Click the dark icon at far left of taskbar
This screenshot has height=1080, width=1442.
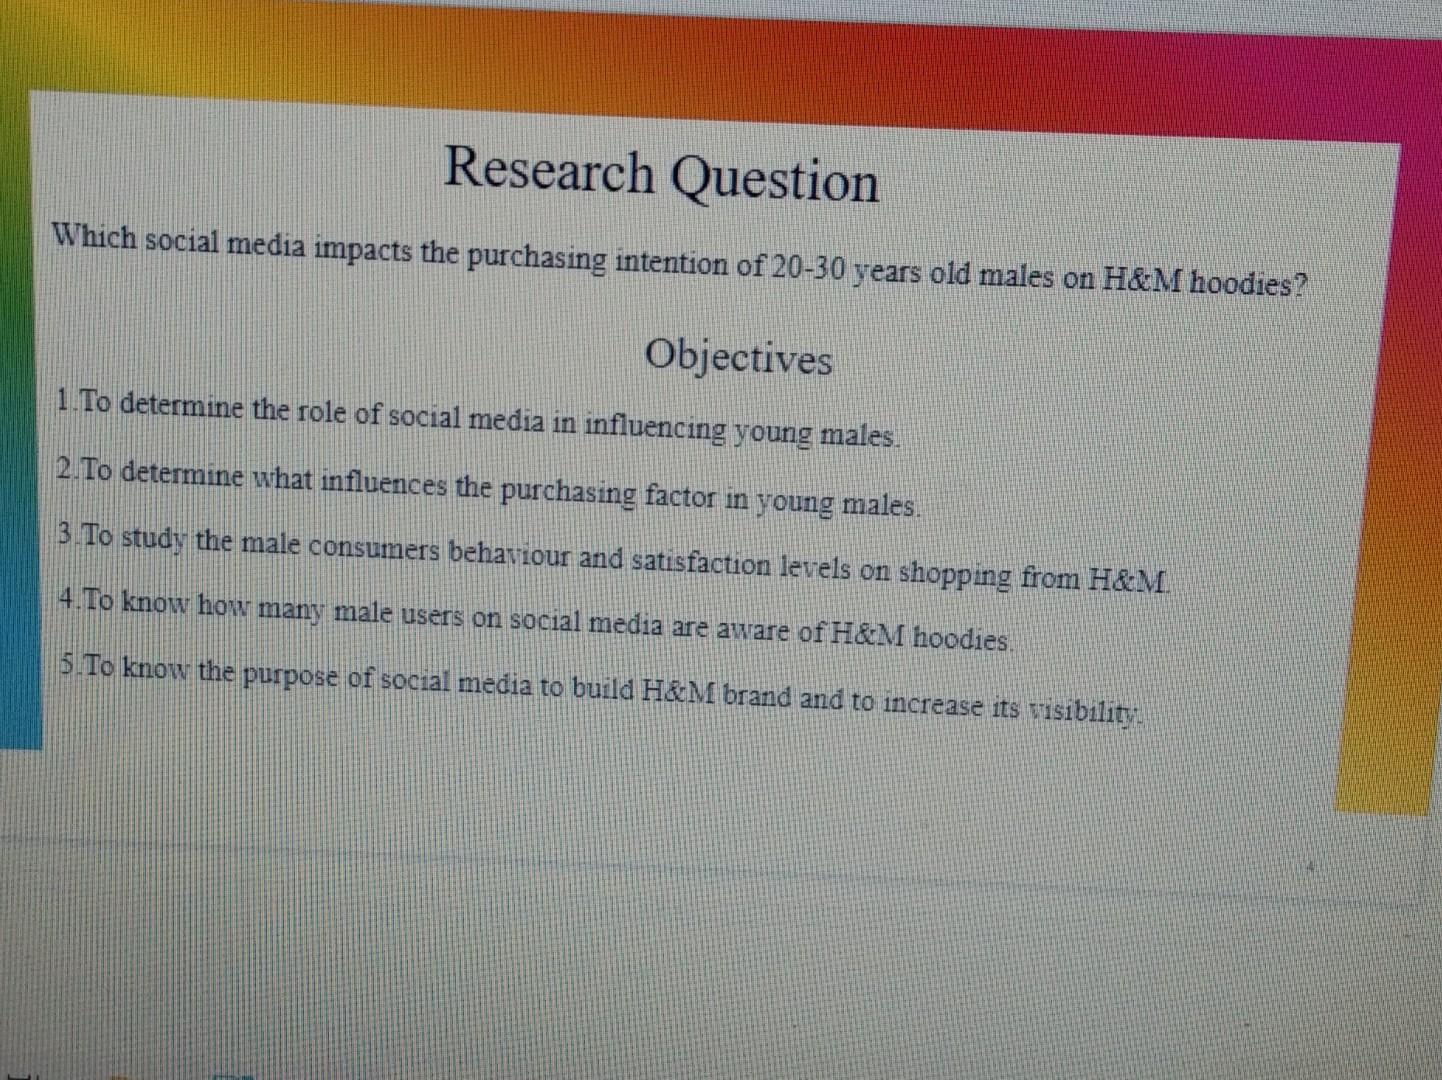coord(18,1075)
